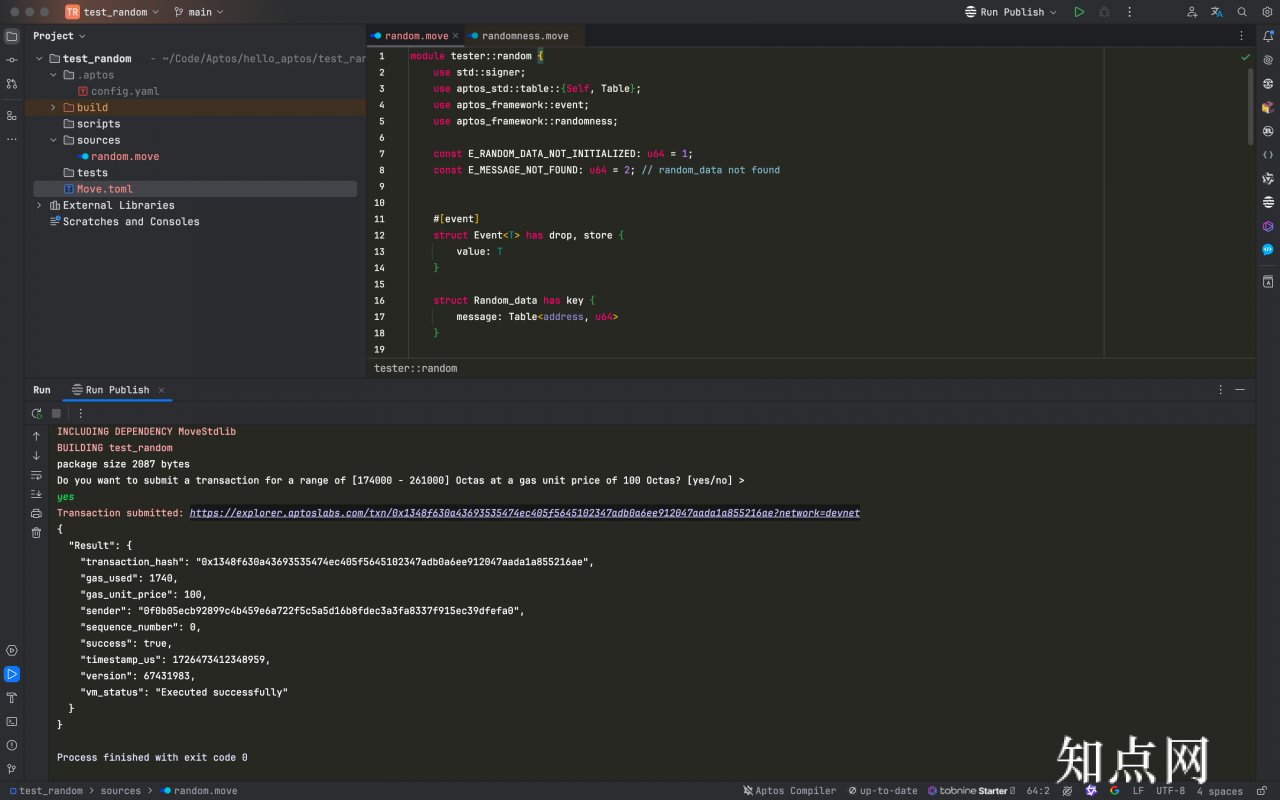
Task: Open the test_random project dropdown
Action: 113,12
